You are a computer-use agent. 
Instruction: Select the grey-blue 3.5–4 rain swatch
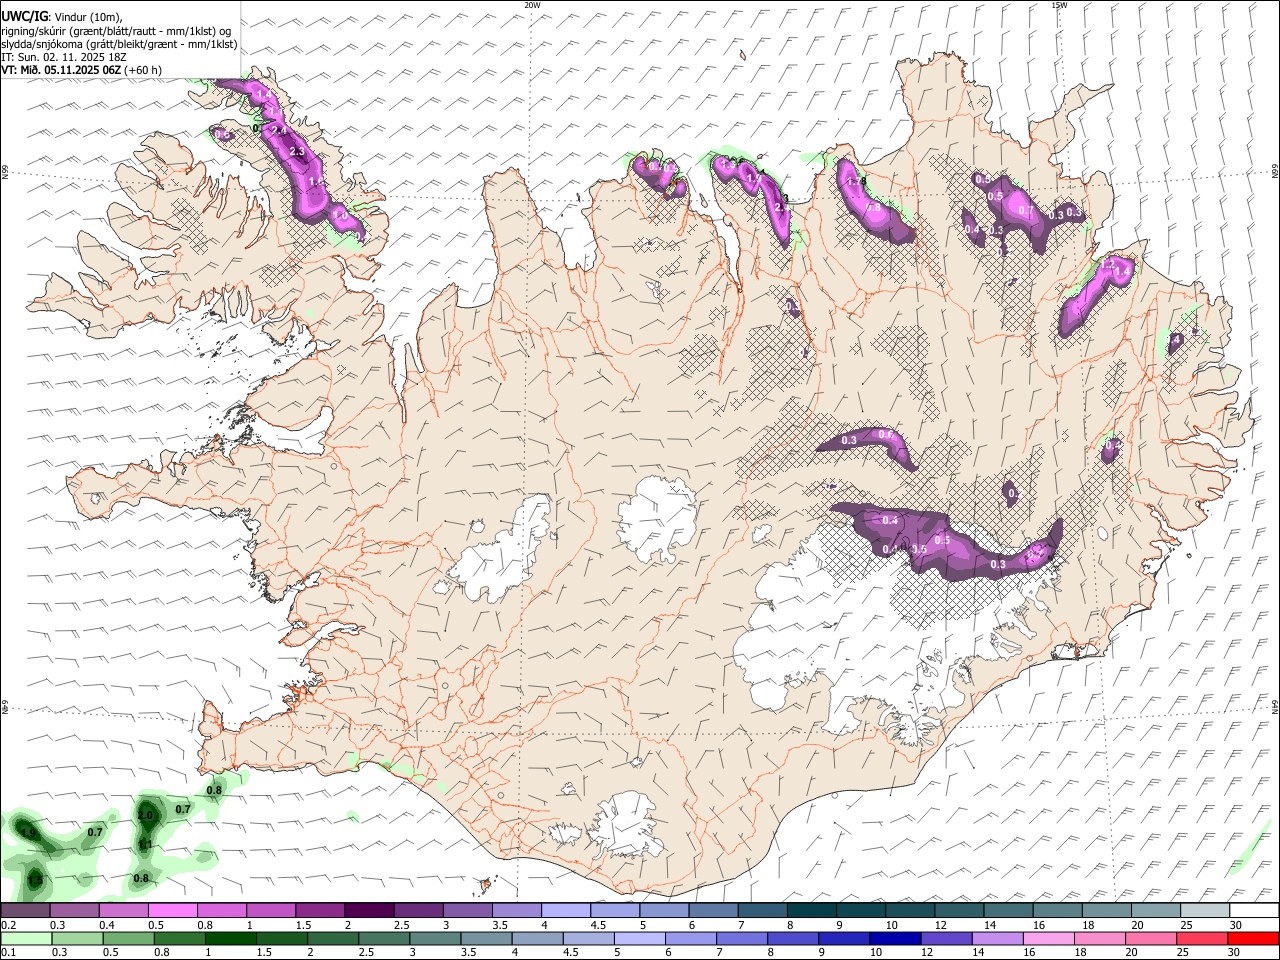486,939
